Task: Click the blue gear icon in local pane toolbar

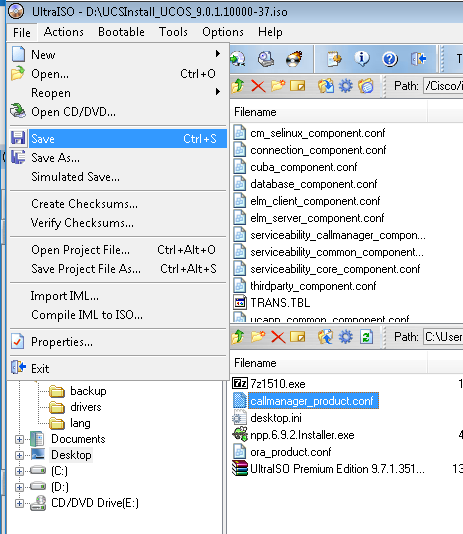Action: 346,337
